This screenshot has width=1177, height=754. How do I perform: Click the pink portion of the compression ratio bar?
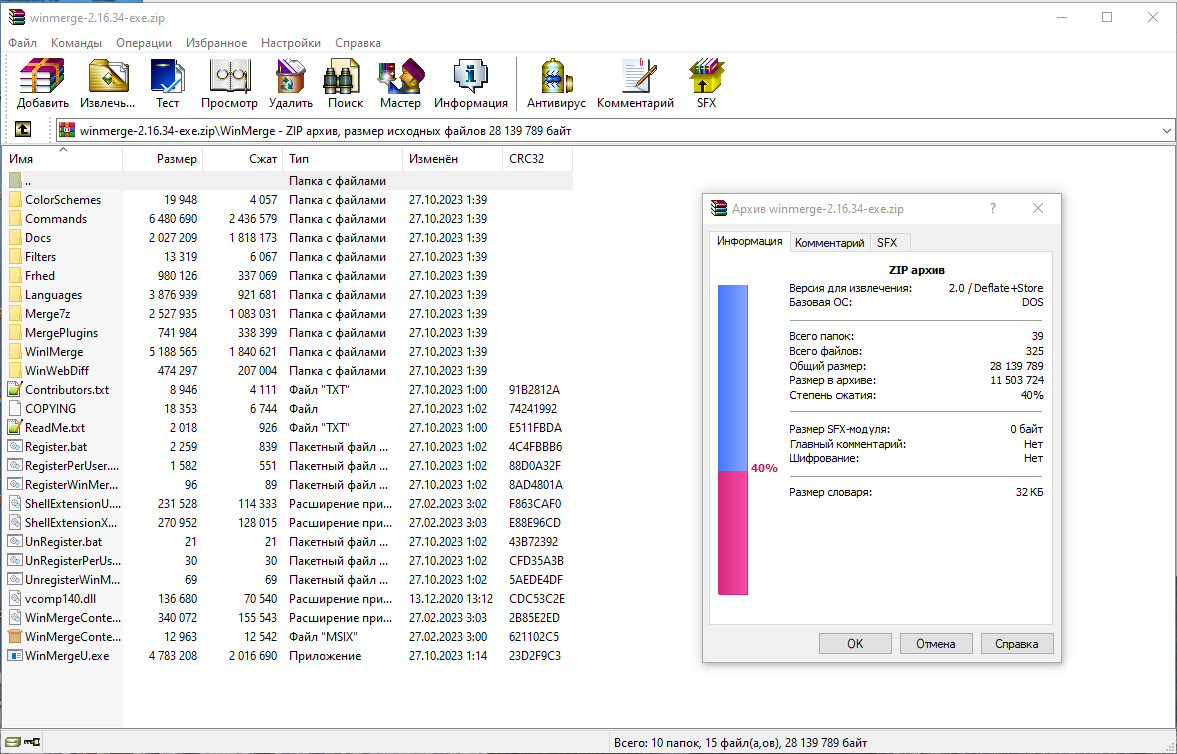point(733,532)
